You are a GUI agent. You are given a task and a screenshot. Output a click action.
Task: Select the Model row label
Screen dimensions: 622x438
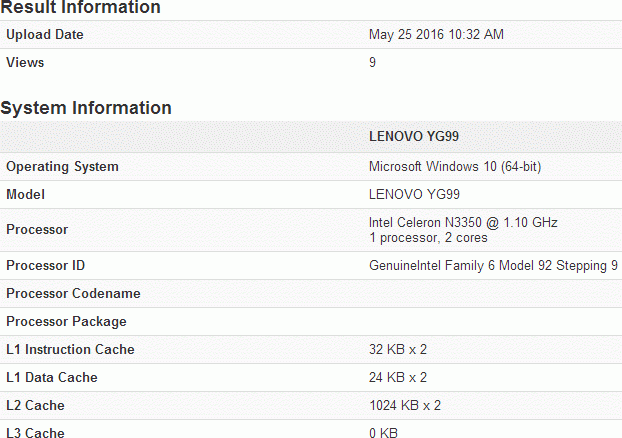point(25,194)
